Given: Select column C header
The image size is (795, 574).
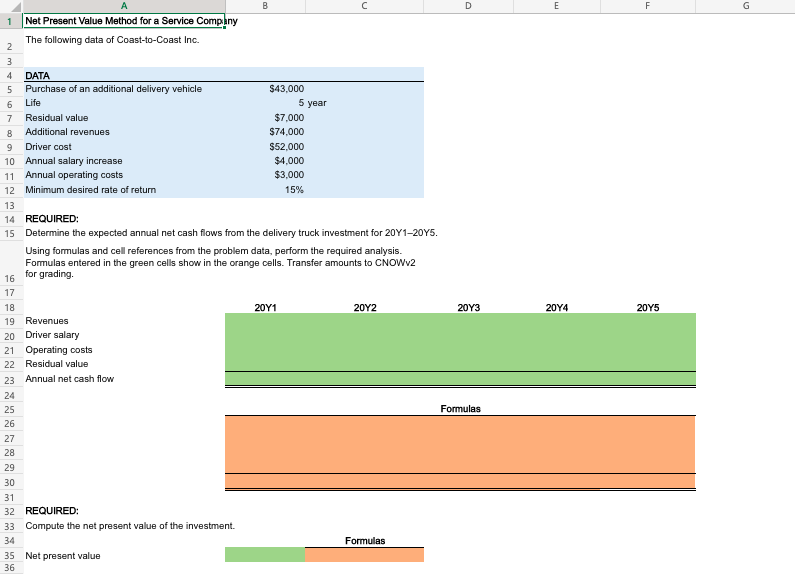Looking at the screenshot, I should [364, 6].
